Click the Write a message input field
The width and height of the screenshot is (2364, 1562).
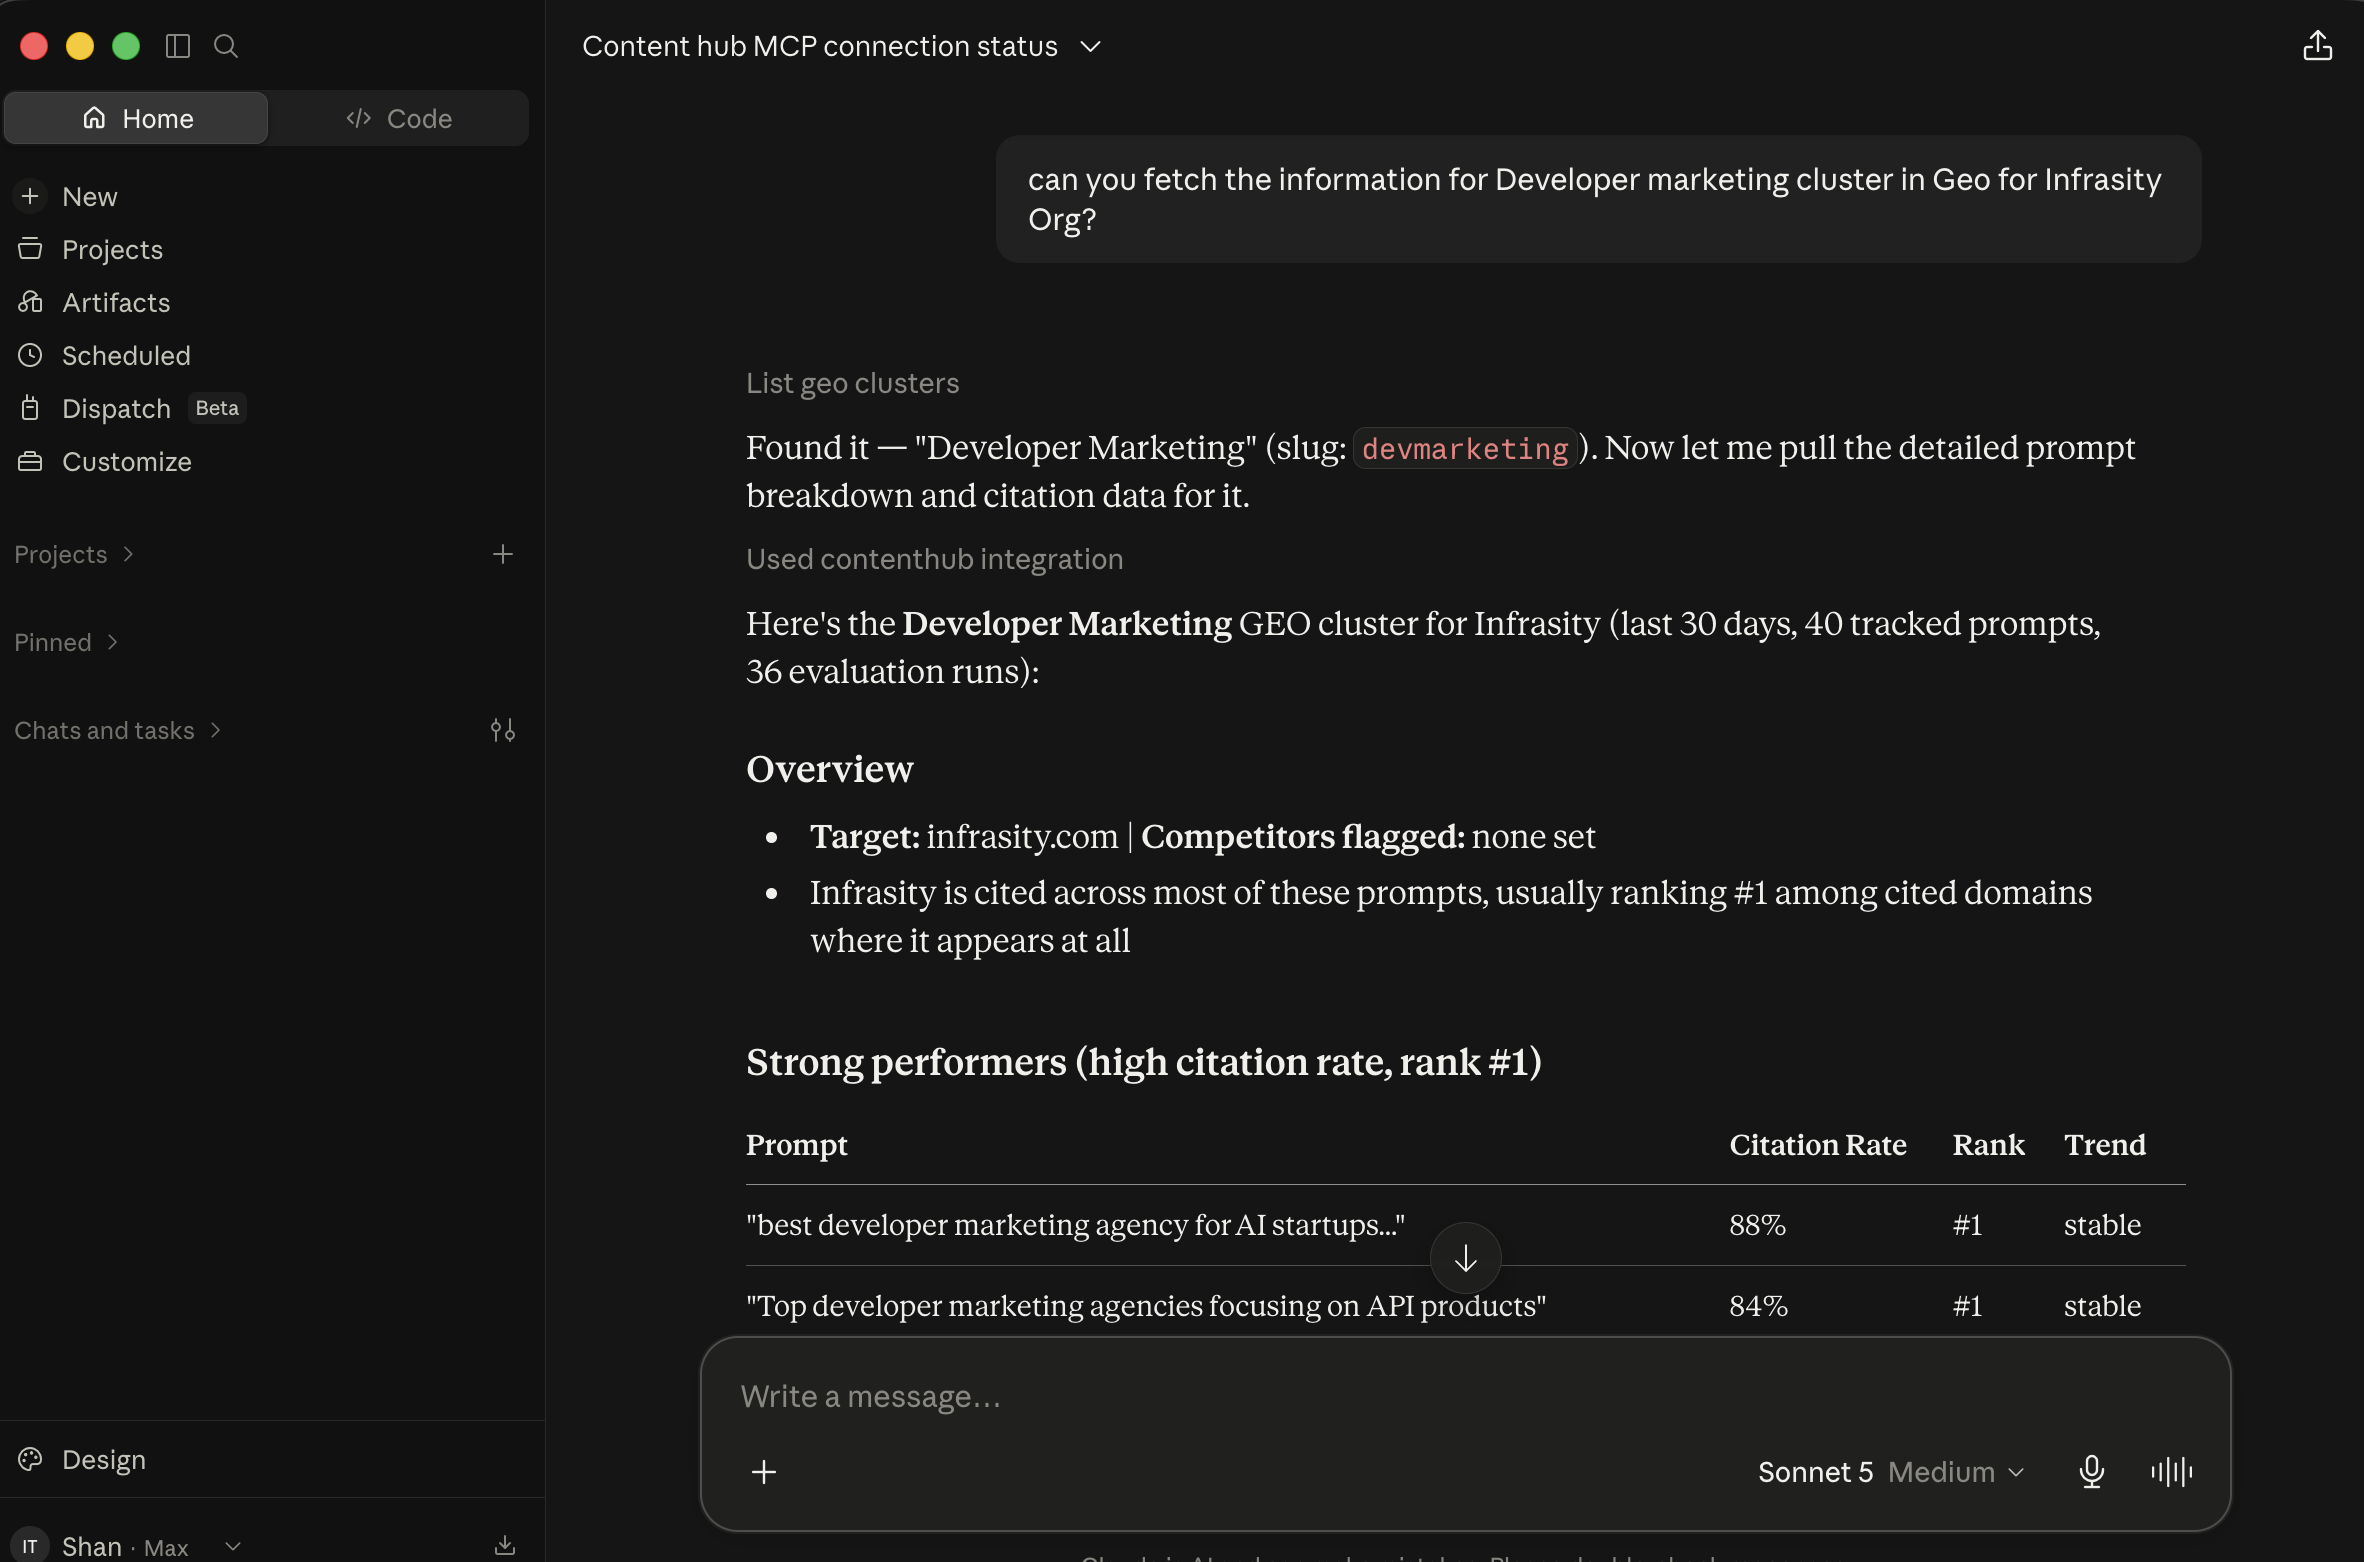1465,1396
